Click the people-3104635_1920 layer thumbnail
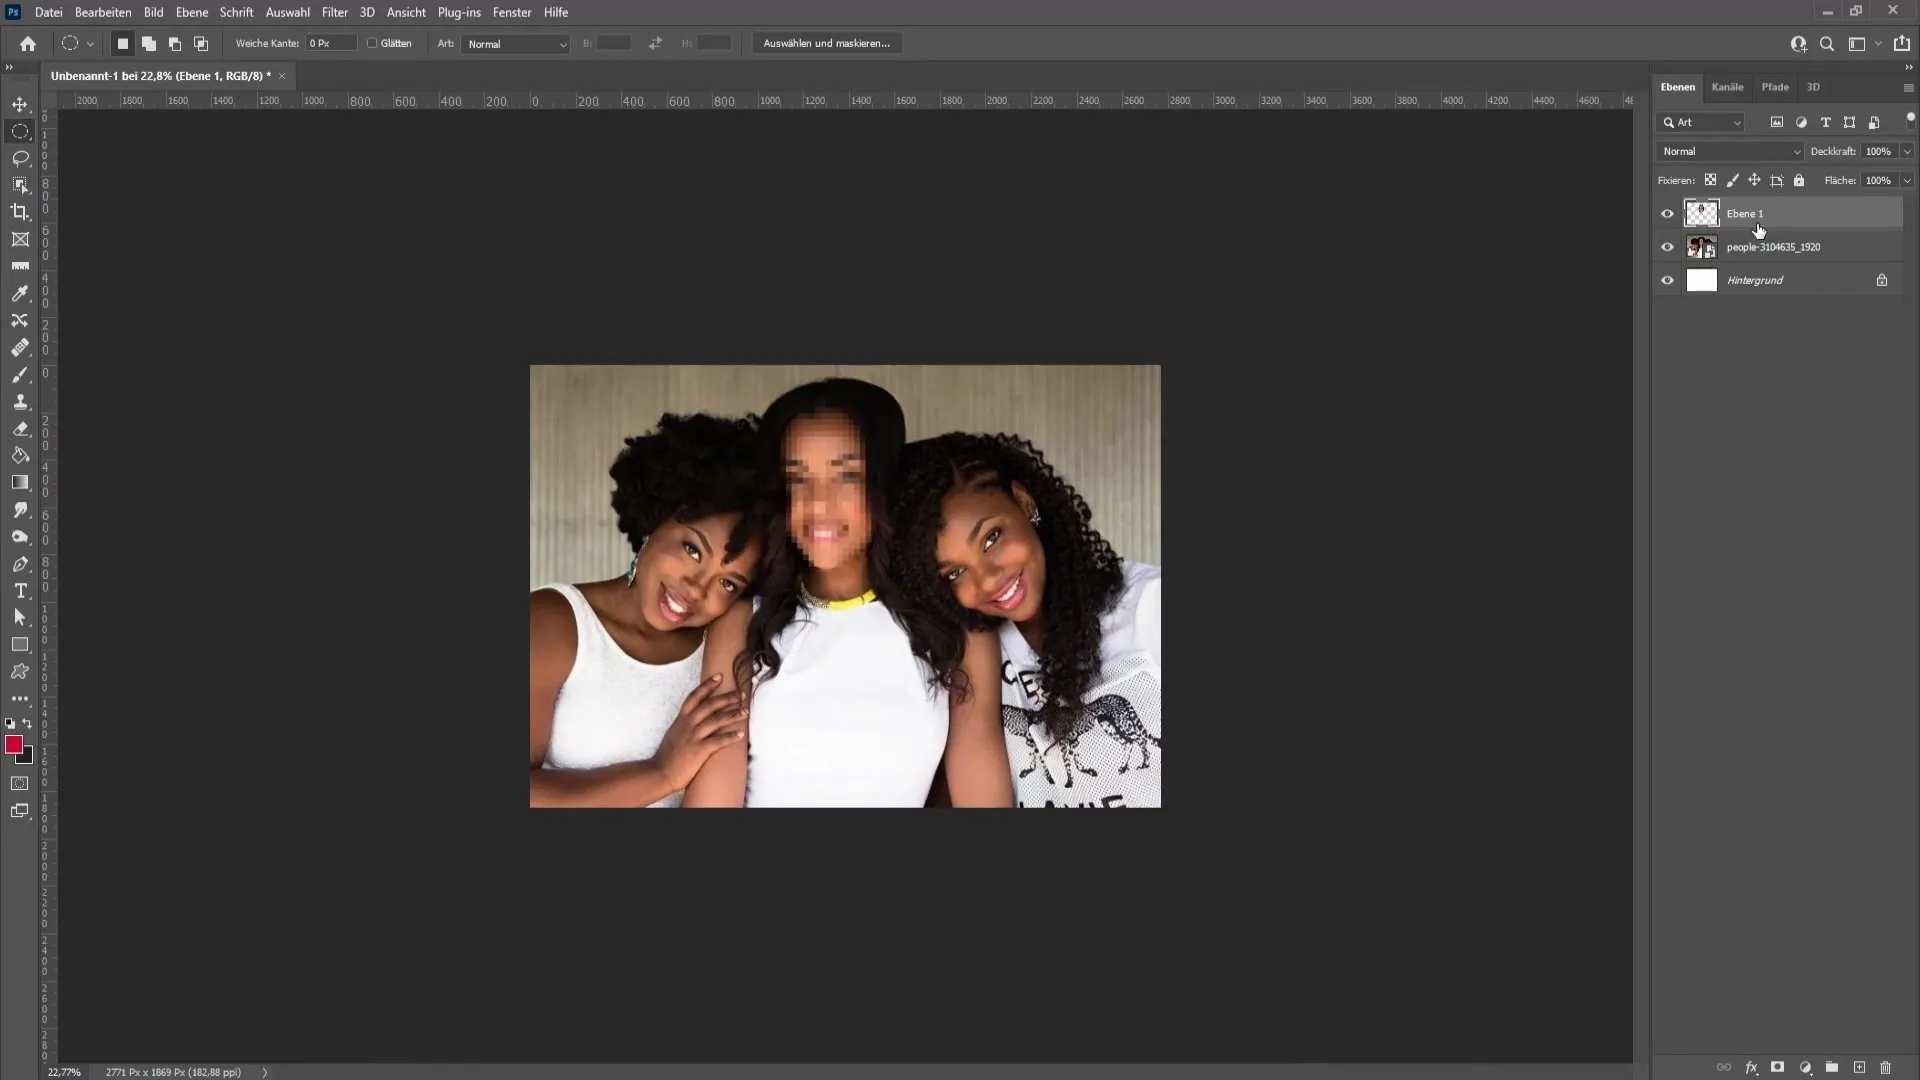Image resolution: width=1920 pixels, height=1080 pixels. pos(1700,247)
